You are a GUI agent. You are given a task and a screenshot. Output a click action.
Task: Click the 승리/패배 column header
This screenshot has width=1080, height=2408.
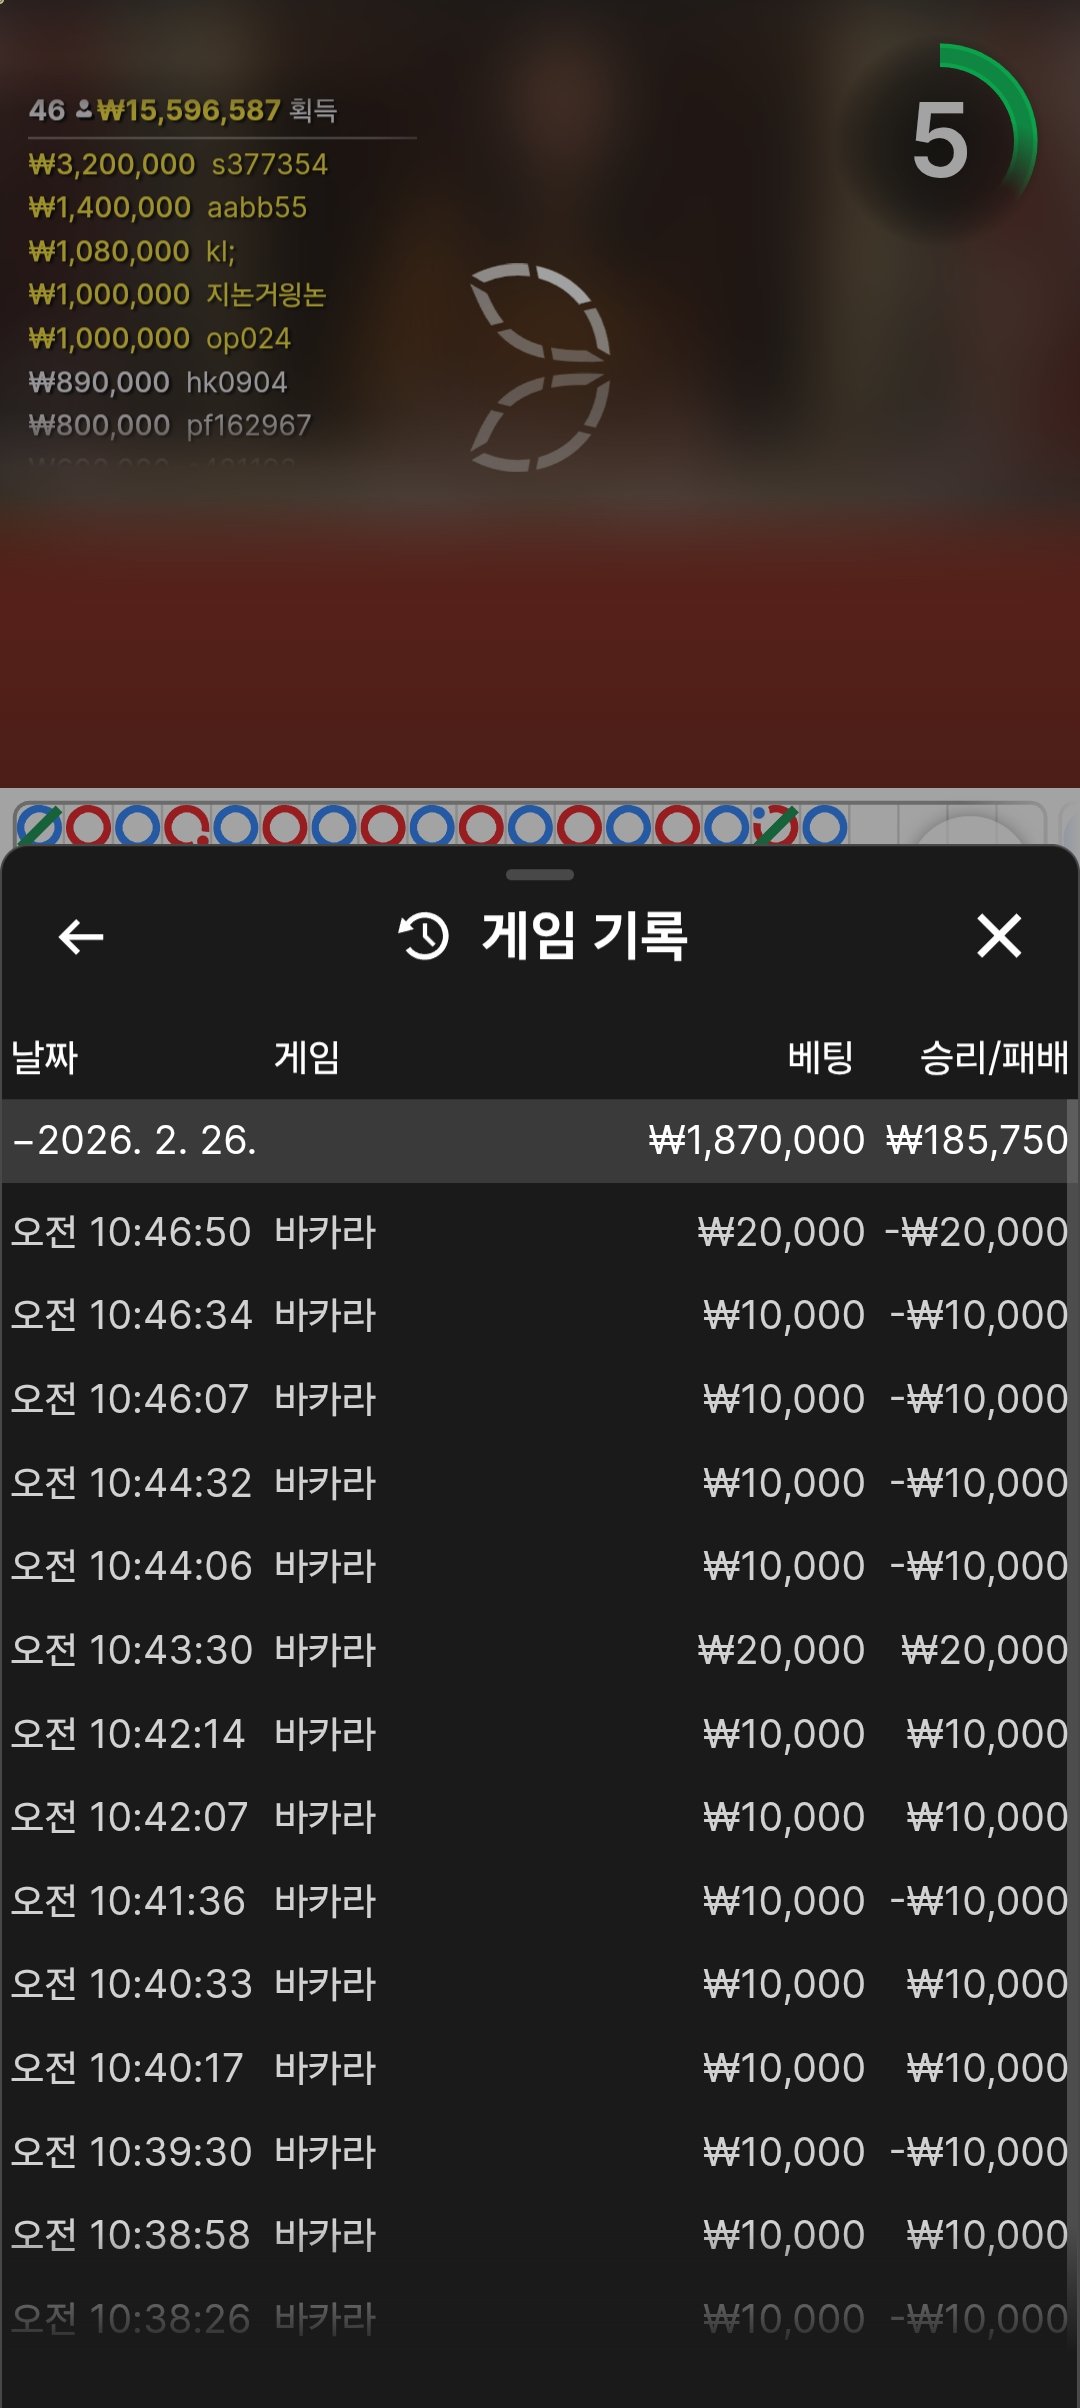pos(993,1057)
